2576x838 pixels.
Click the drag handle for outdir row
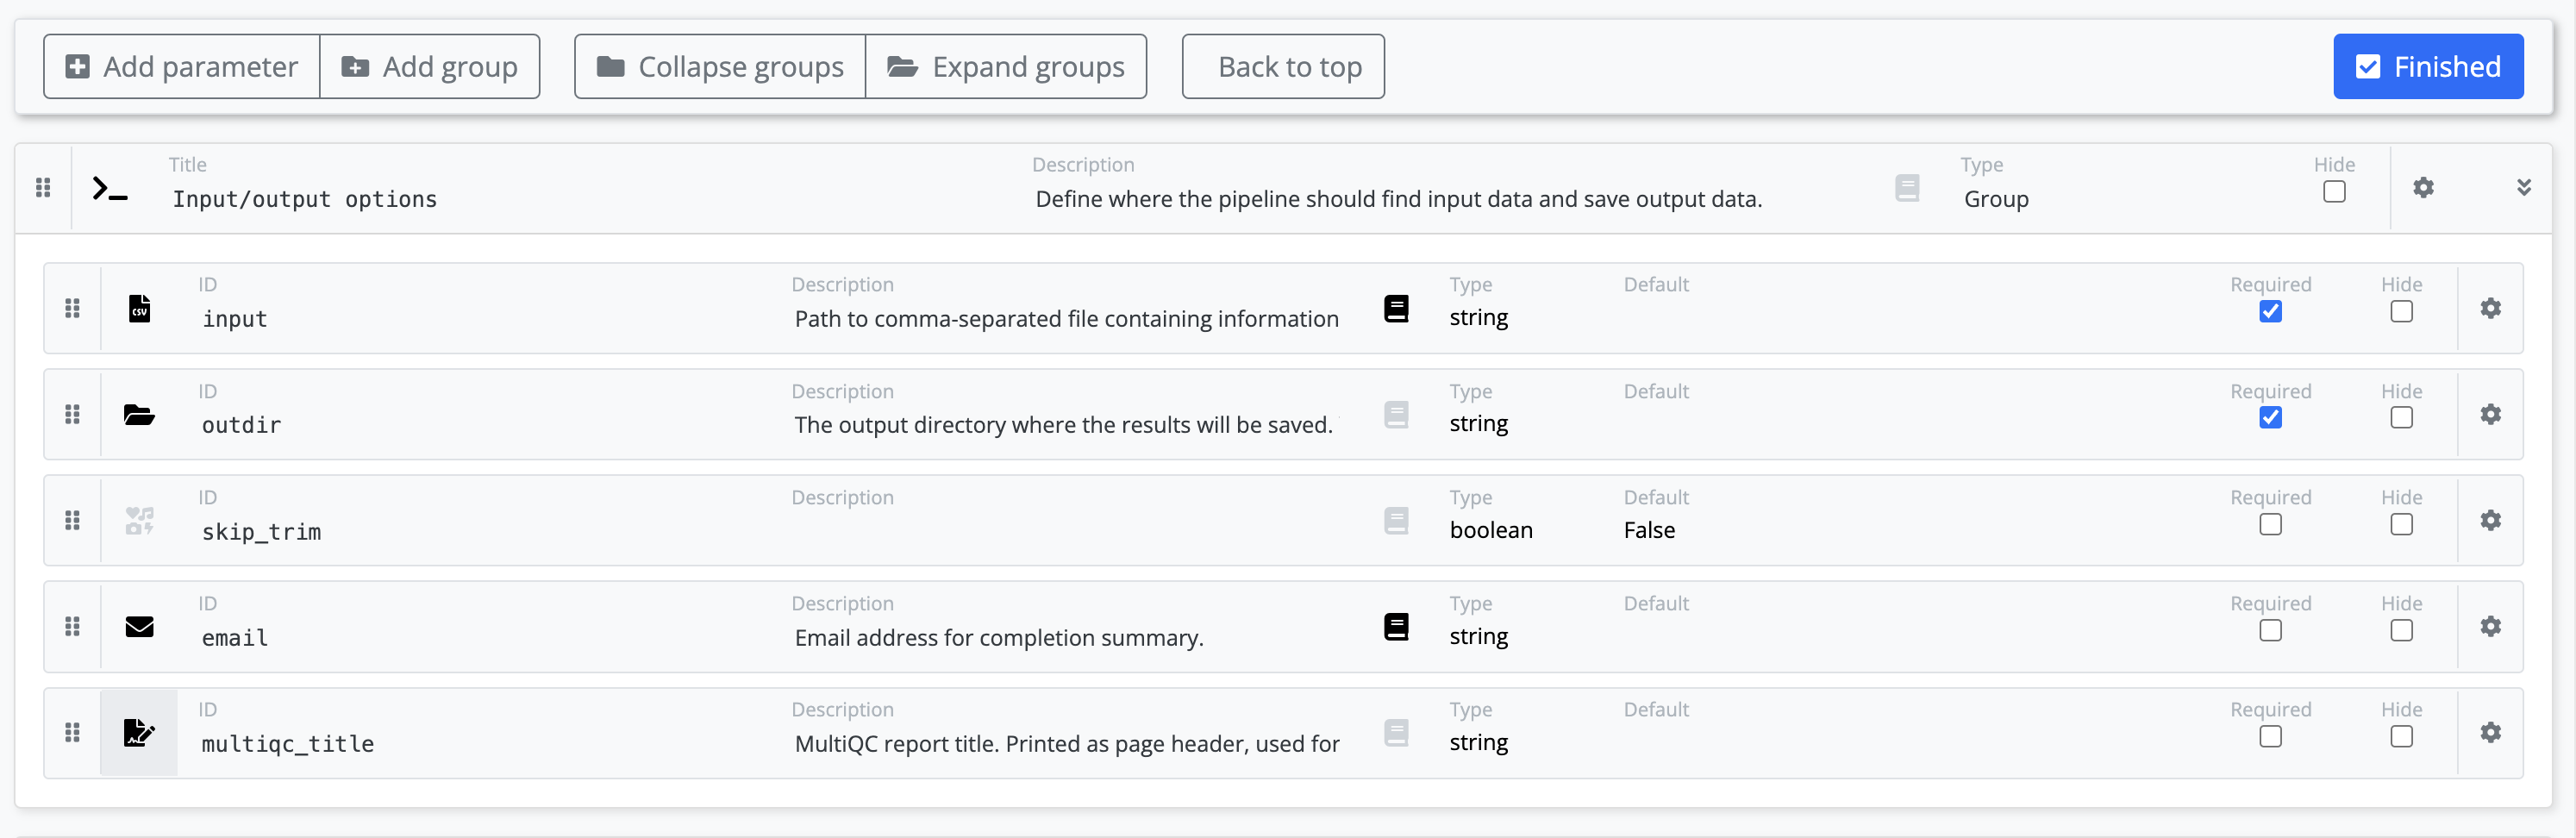[x=72, y=415]
